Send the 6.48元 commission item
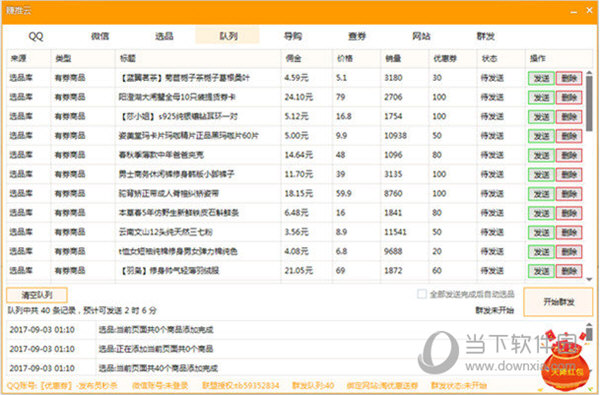Image resolution: width=600 pixels, height=395 pixels. [541, 213]
